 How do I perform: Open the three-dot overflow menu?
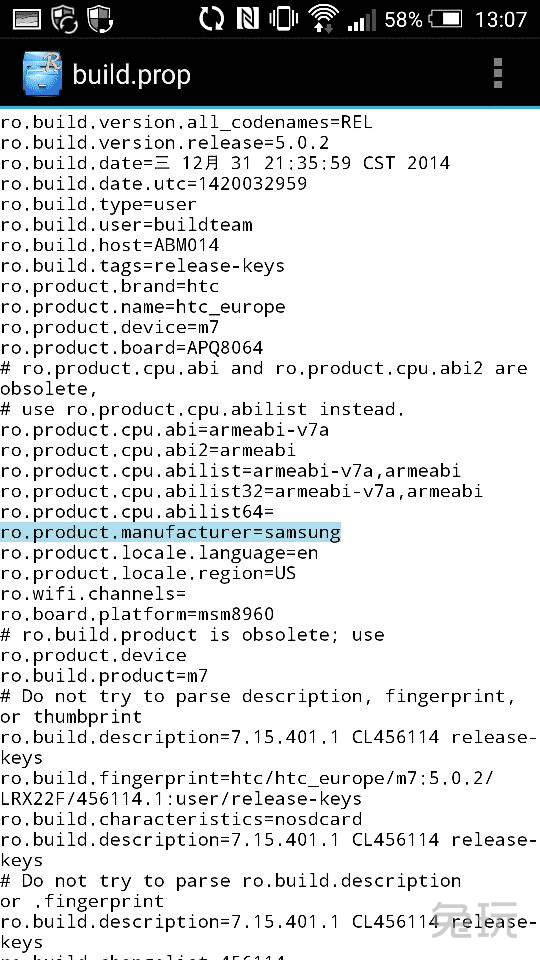(498, 74)
